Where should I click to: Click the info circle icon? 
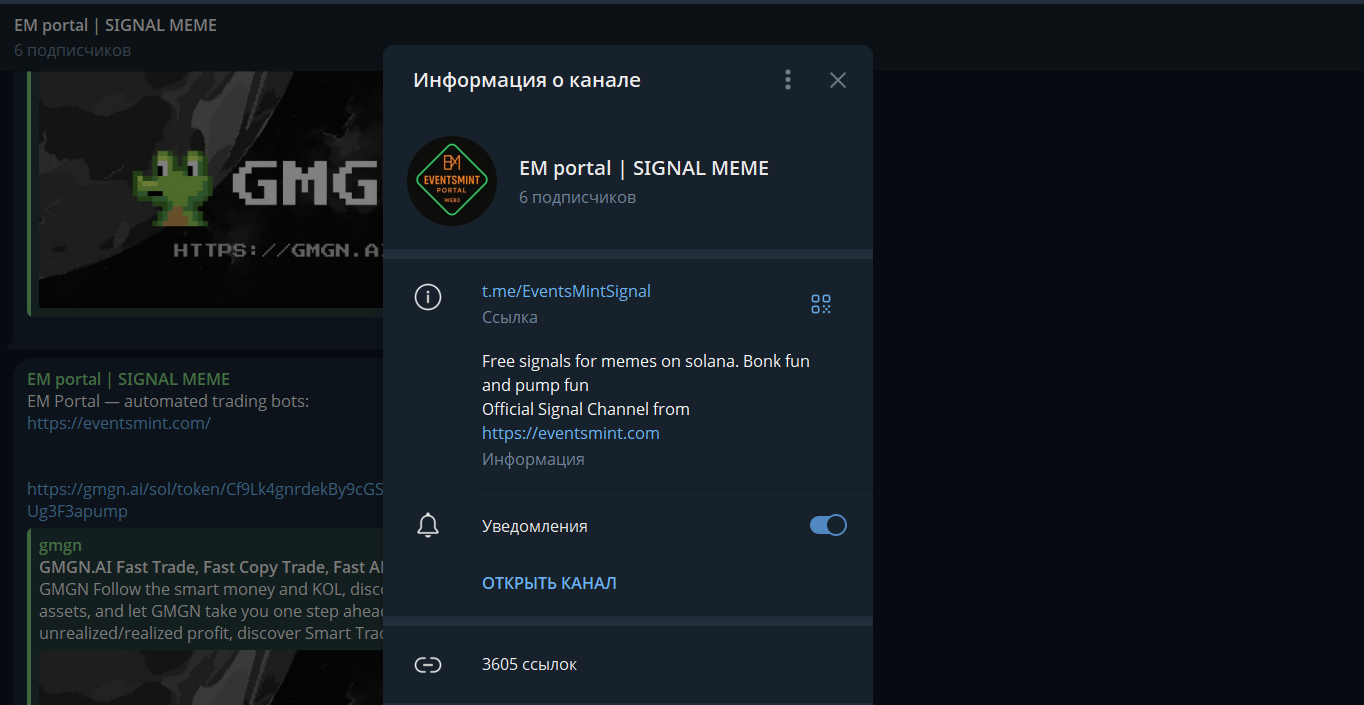click(x=428, y=297)
